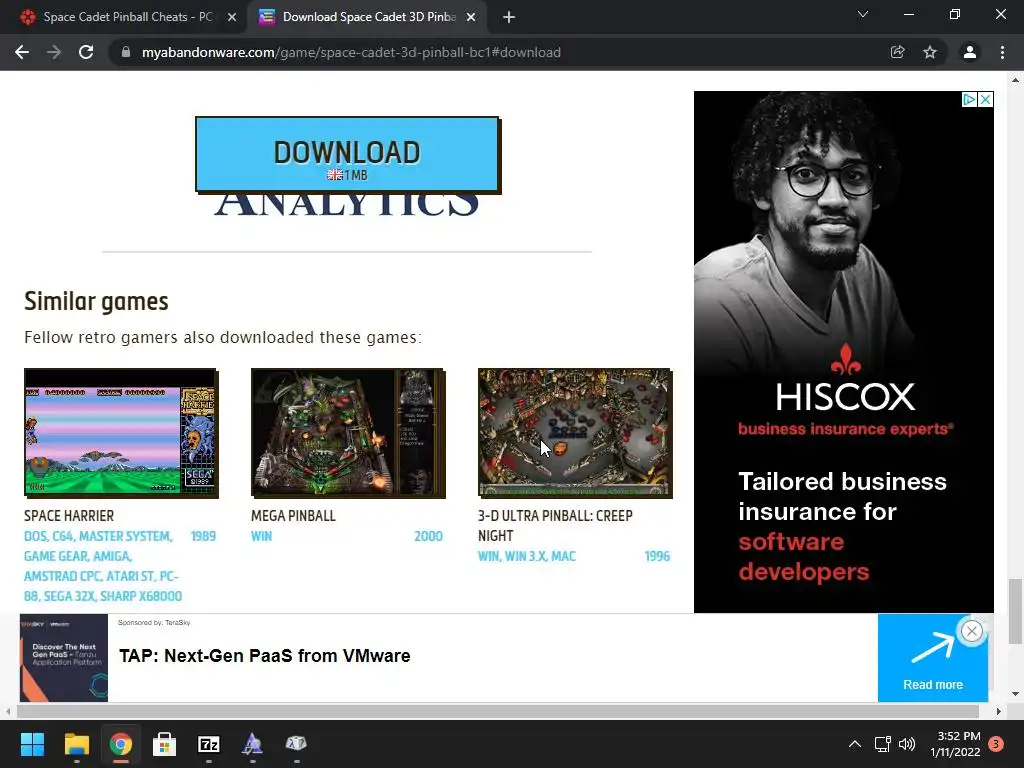Click the horizontal scrollbar thumb
1024x768 pixels.
coord(498,711)
